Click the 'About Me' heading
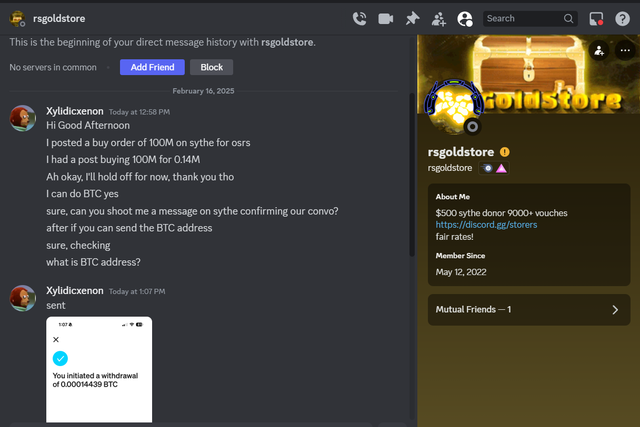This screenshot has width=640, height=427. pos(453,197)
